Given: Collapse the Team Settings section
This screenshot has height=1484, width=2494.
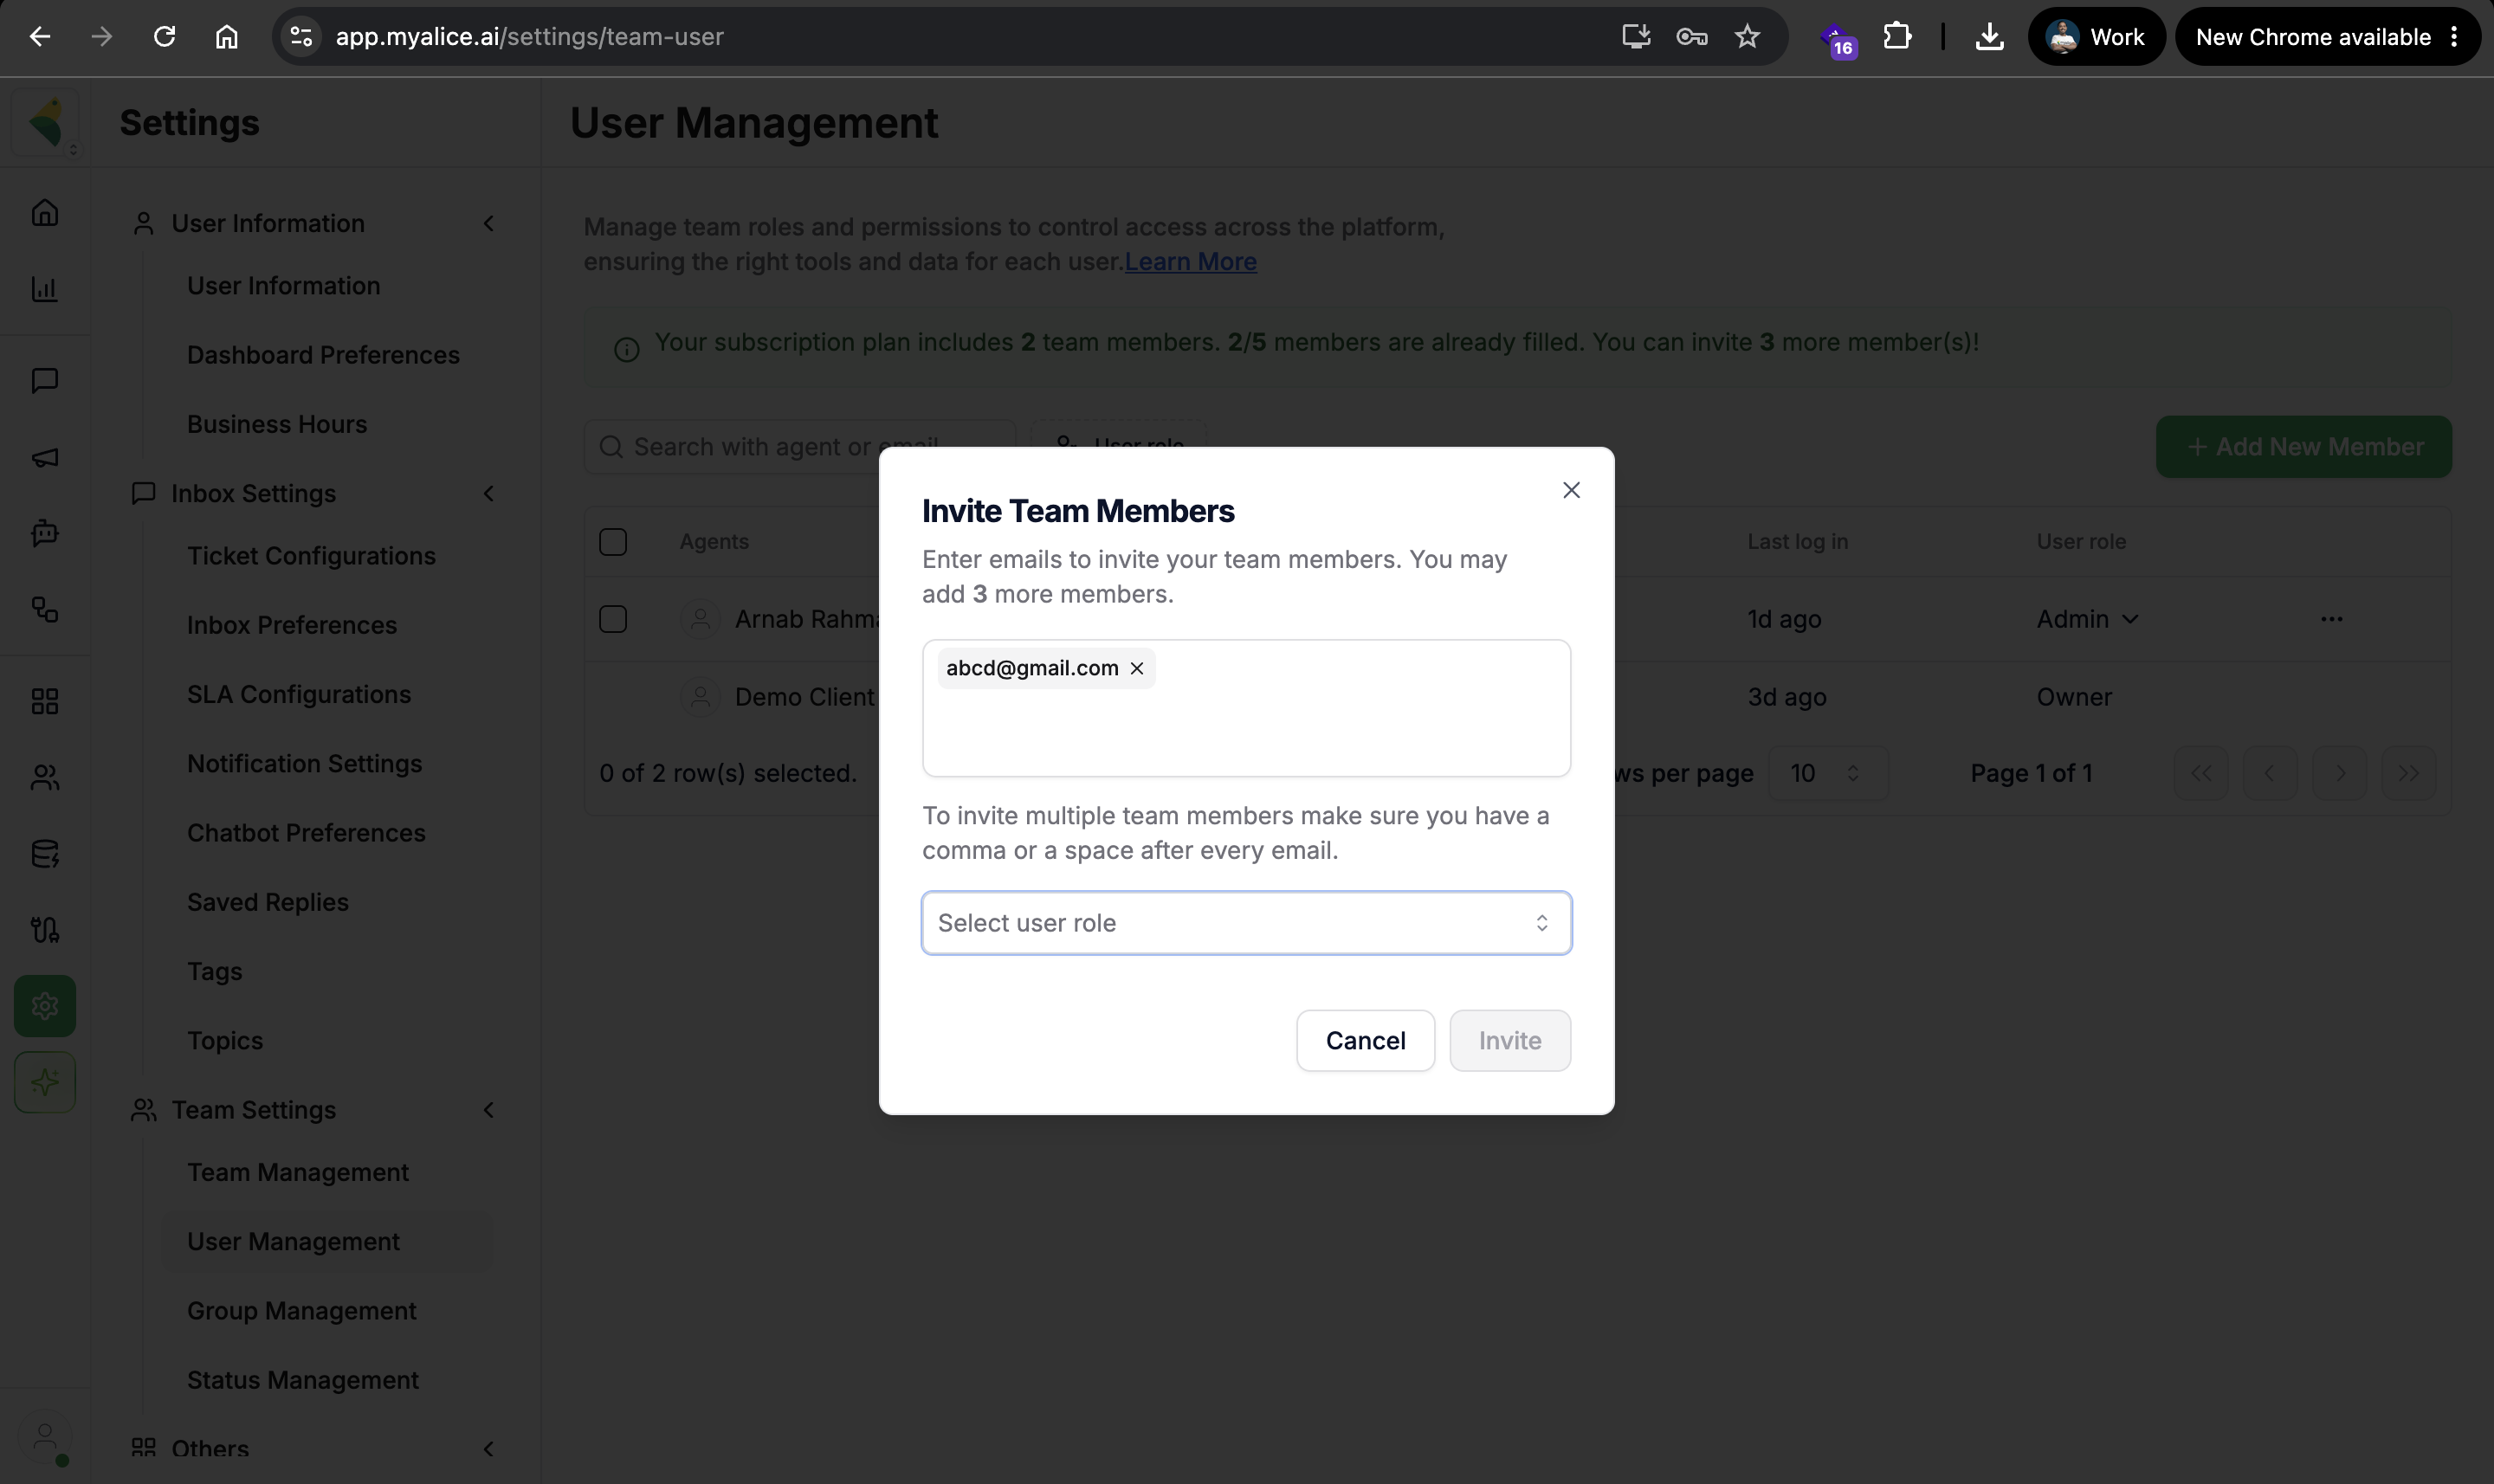Looking at the screenshot, I should pos(489,1110).
